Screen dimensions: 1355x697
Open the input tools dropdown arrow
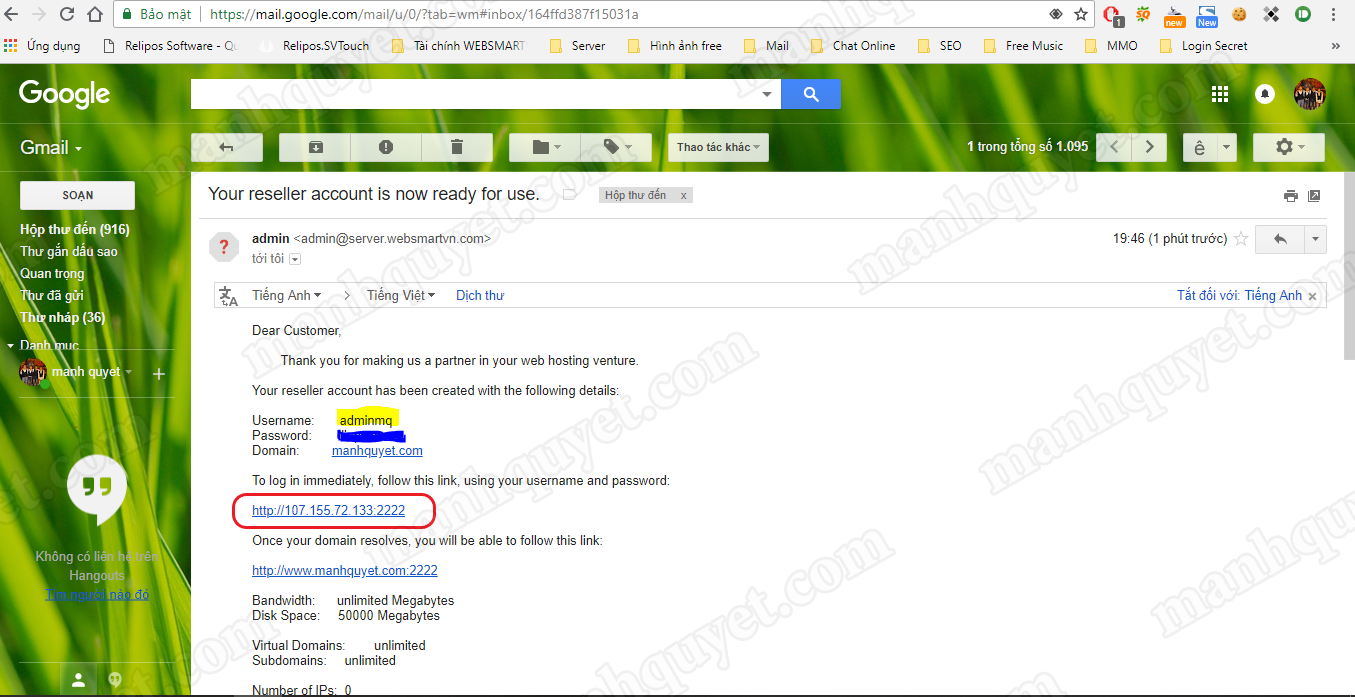[x=1227, y=147]
